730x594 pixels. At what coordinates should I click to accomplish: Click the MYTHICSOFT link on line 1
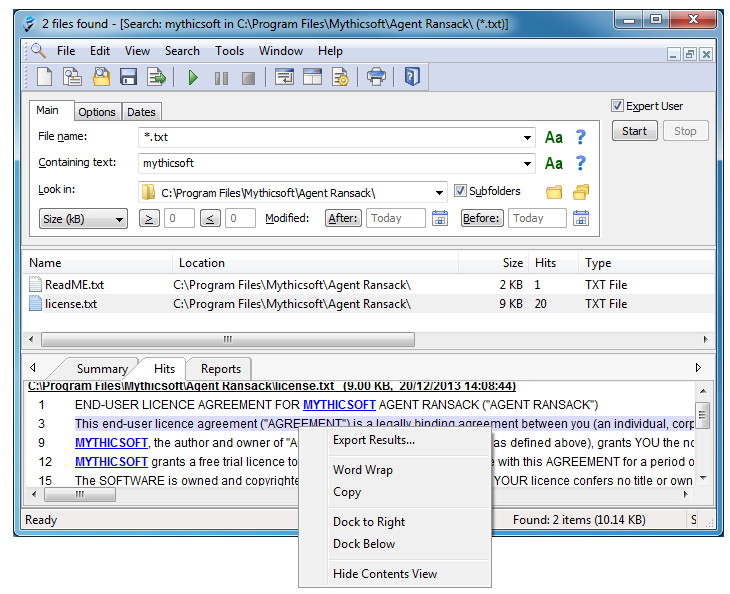point(339,405)
